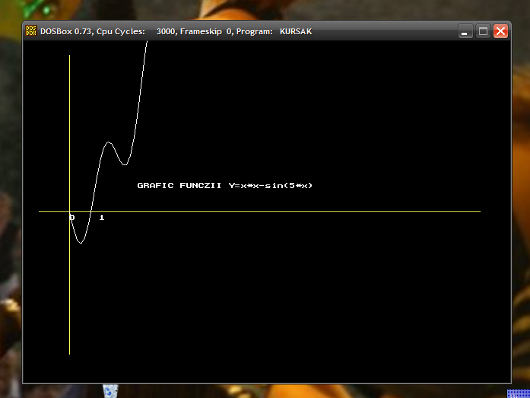
Task: Click the Frameskip 0 readout
Action: (x=206, y=31)
